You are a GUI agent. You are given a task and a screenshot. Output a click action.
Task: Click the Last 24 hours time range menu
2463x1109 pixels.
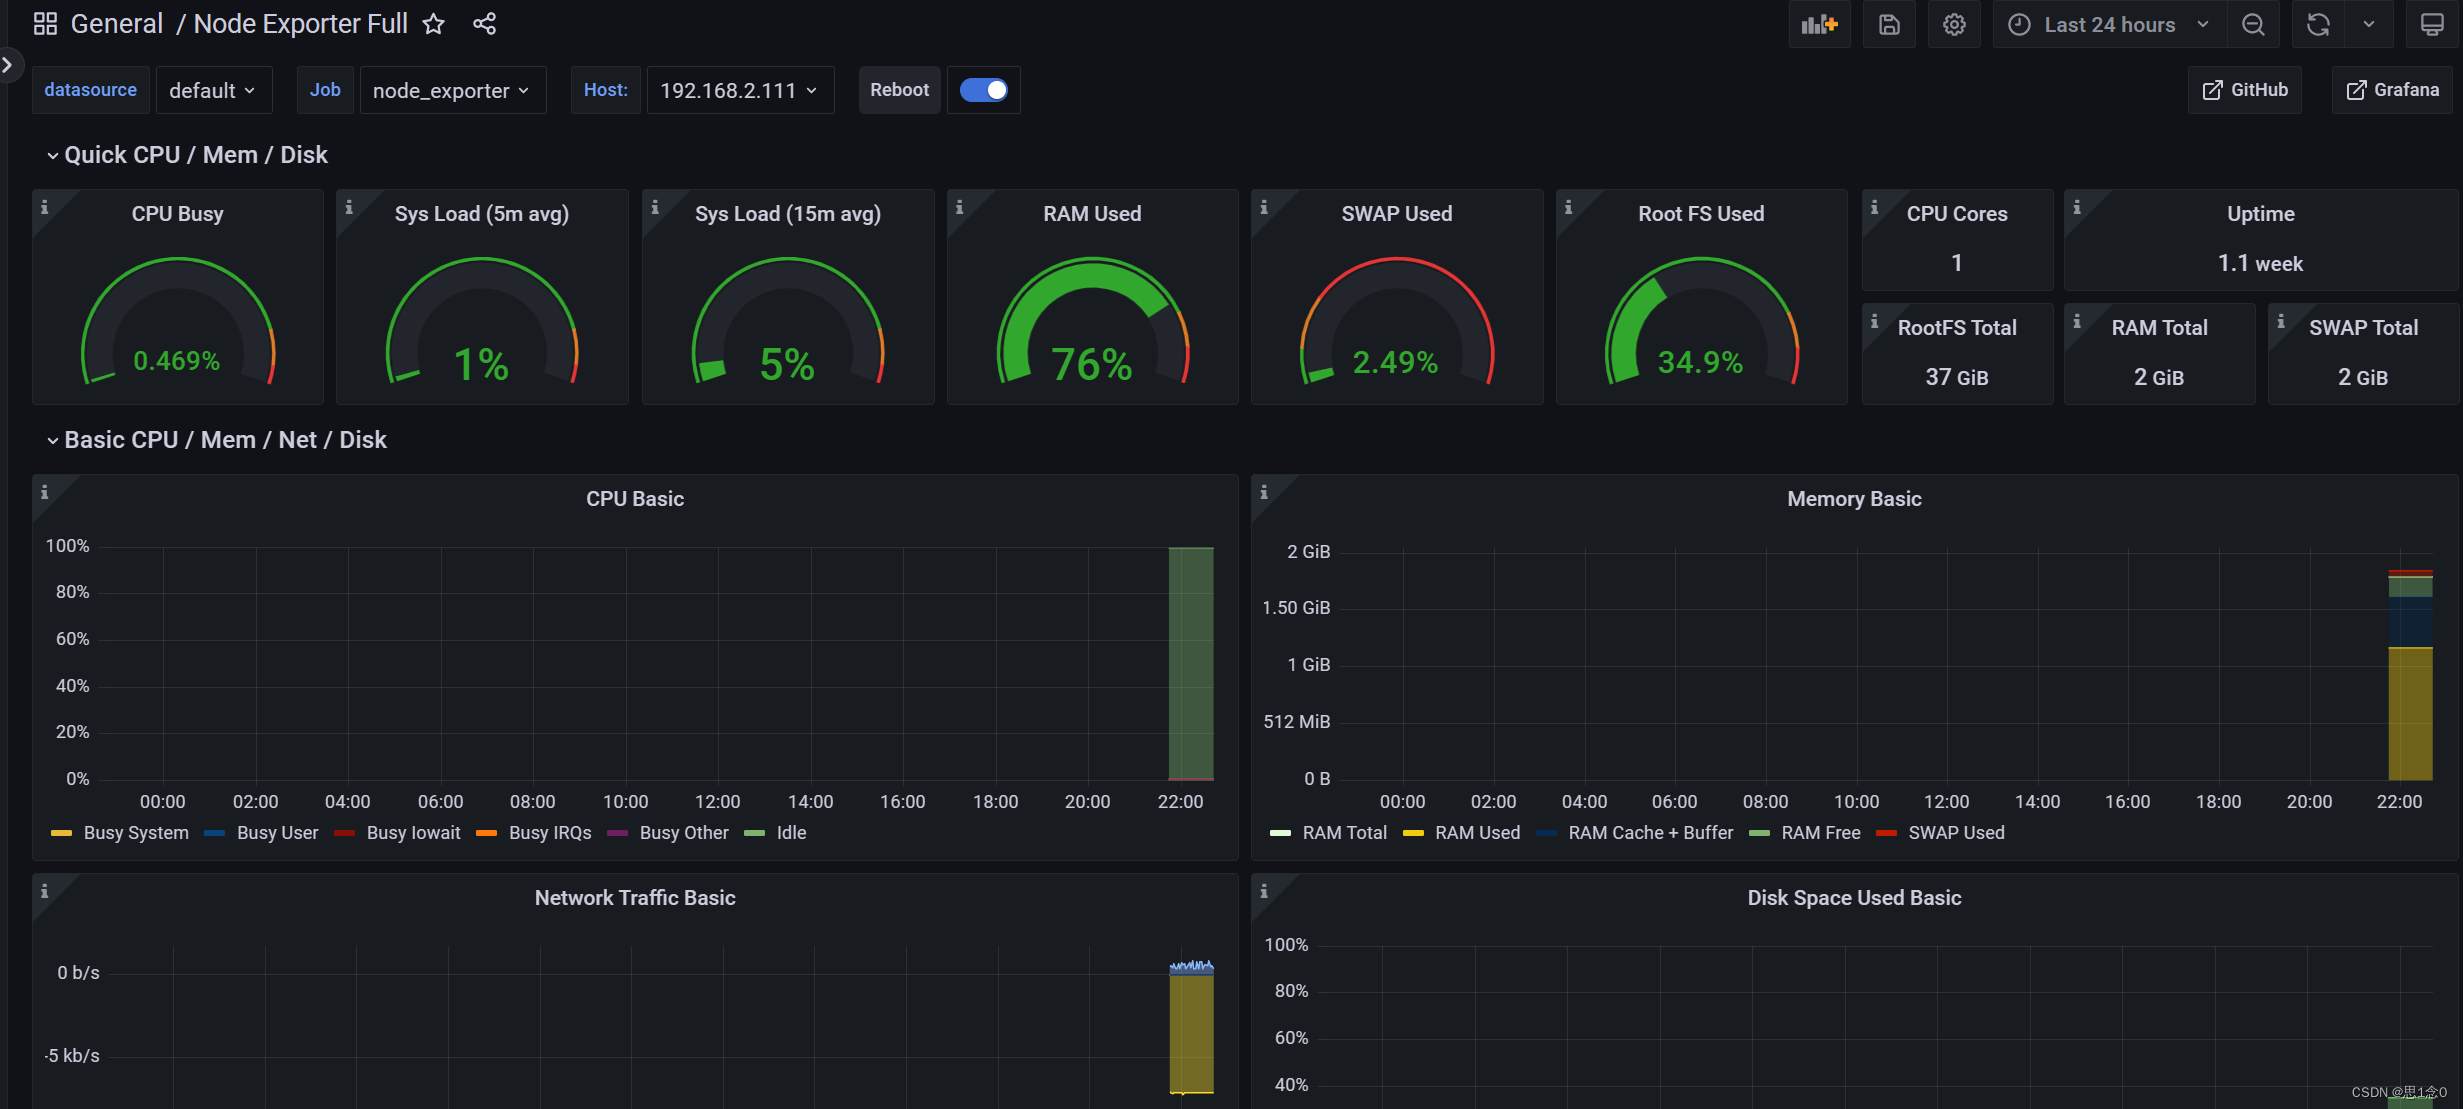(2111, 24)
